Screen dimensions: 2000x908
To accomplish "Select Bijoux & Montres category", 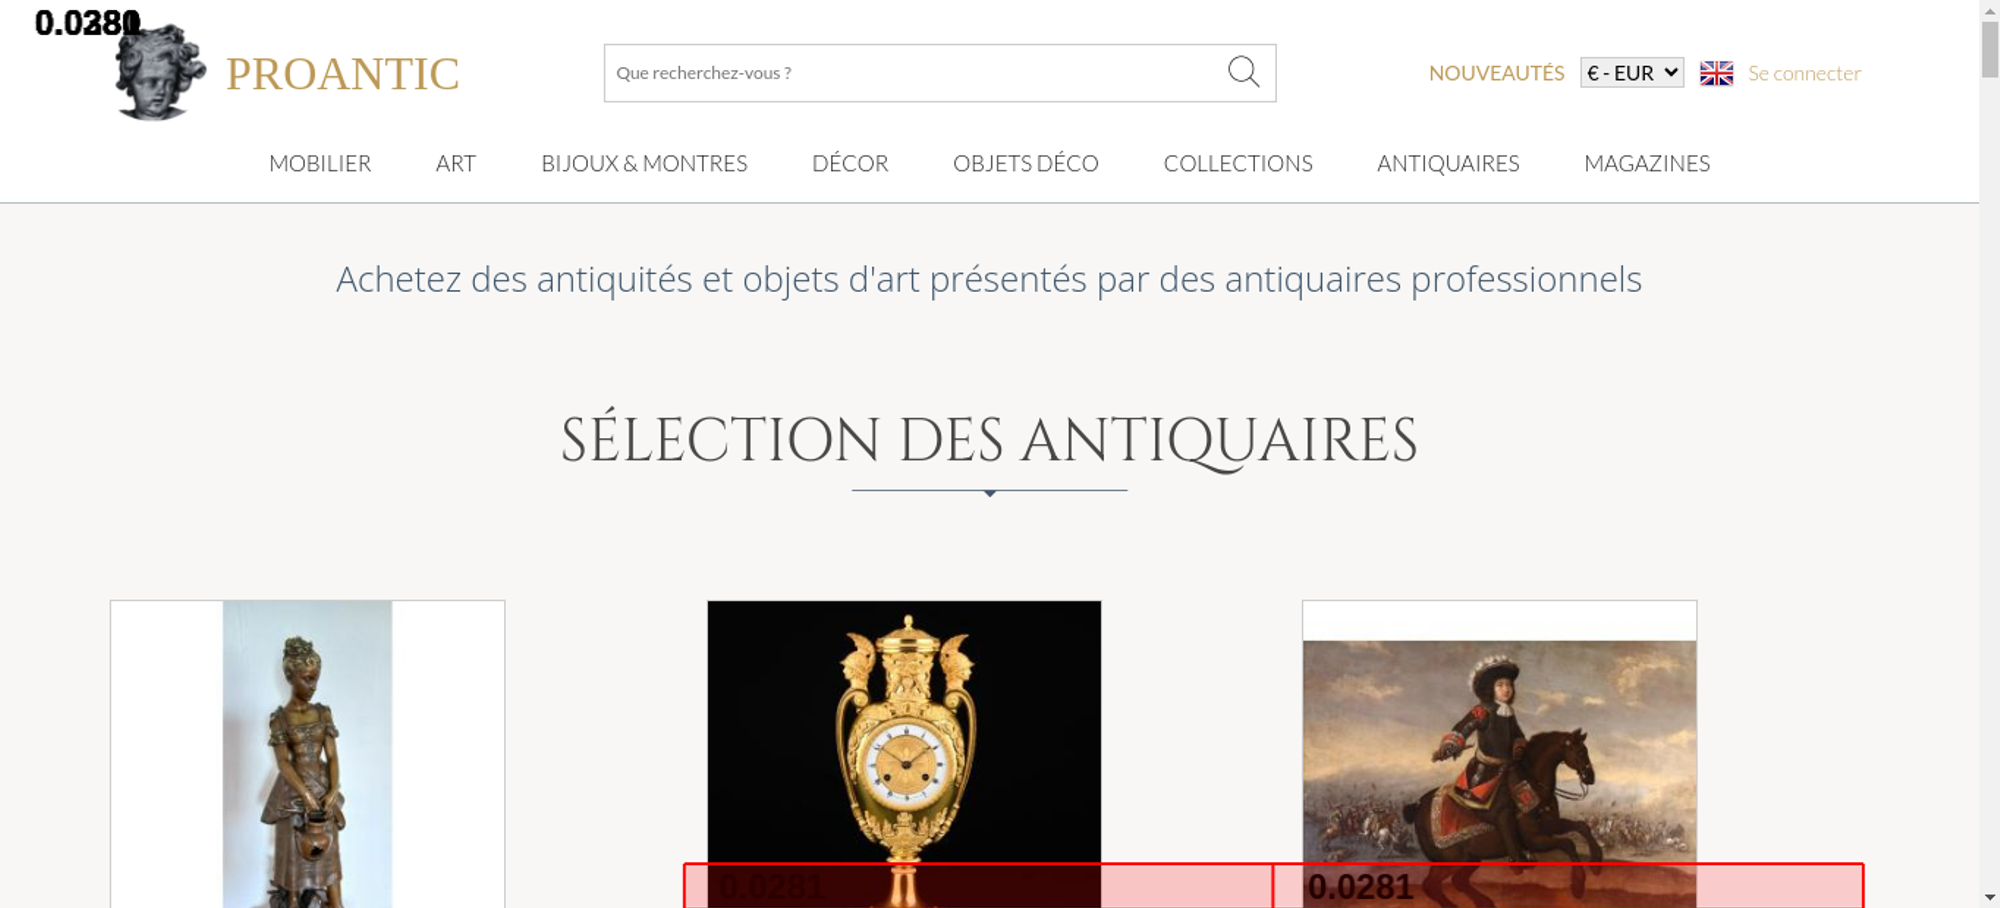I will pos(644,163).
